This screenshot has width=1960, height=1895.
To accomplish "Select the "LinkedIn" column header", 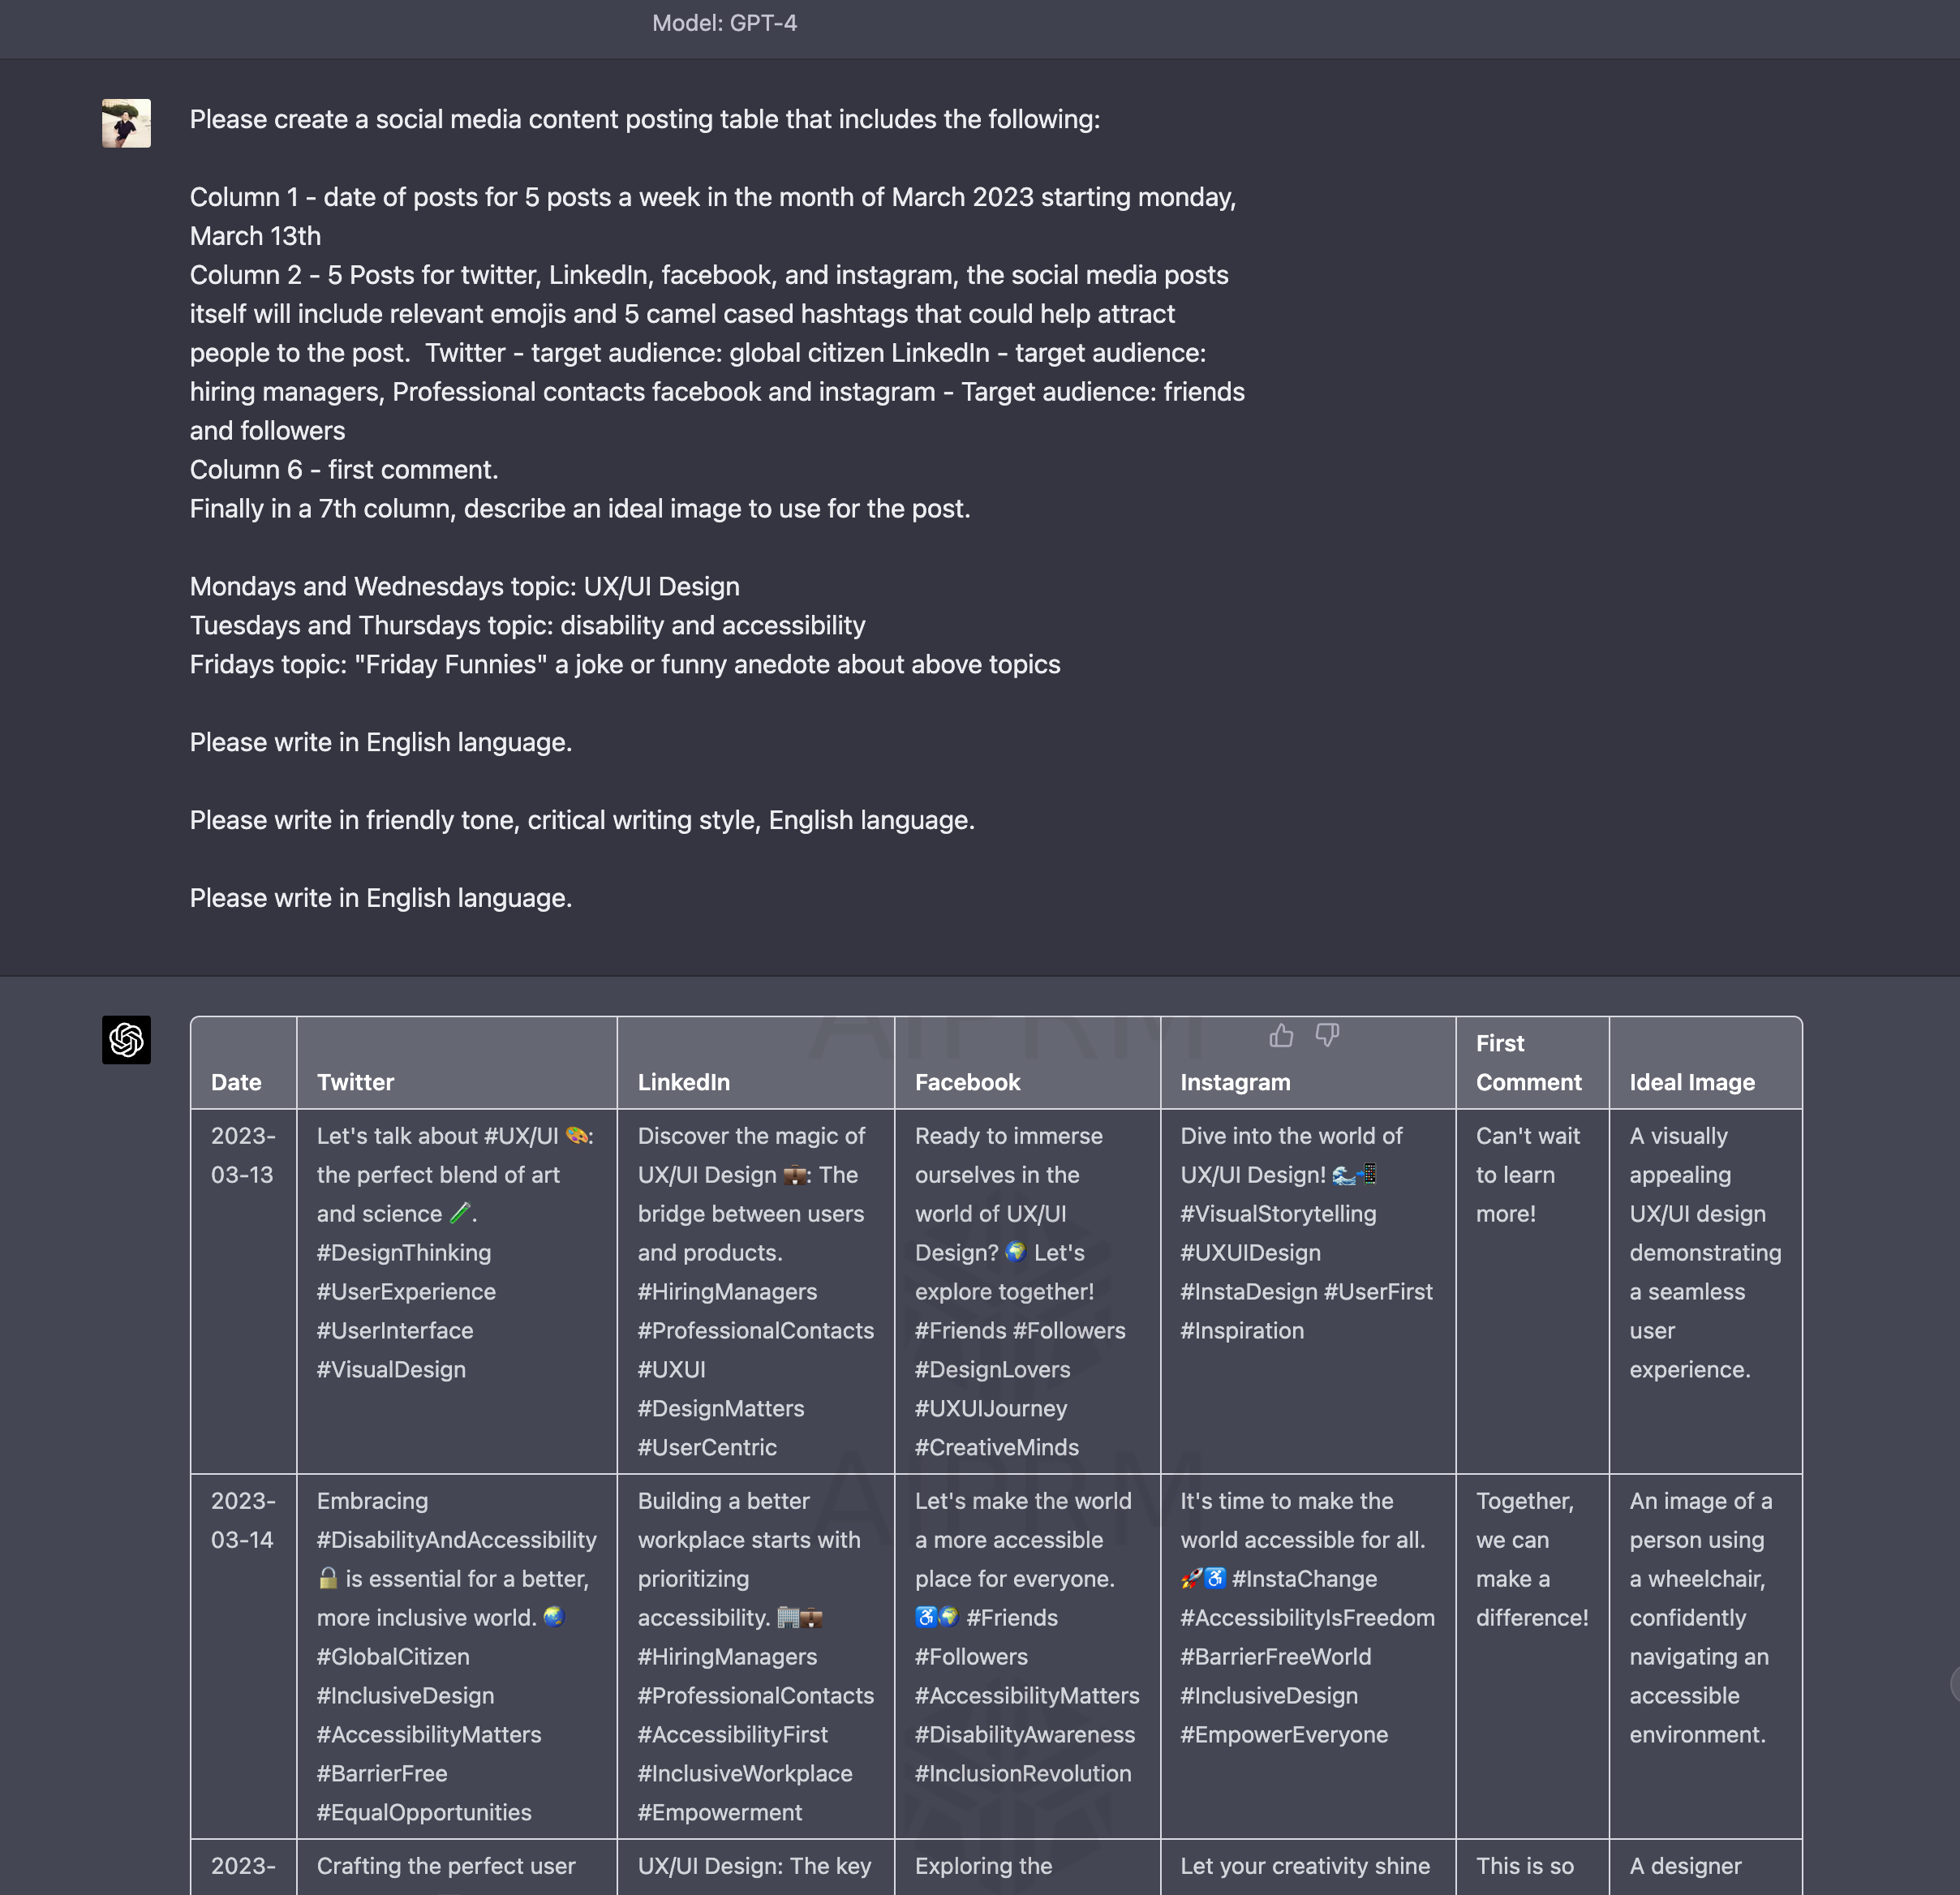I will tap(683, 1082).
